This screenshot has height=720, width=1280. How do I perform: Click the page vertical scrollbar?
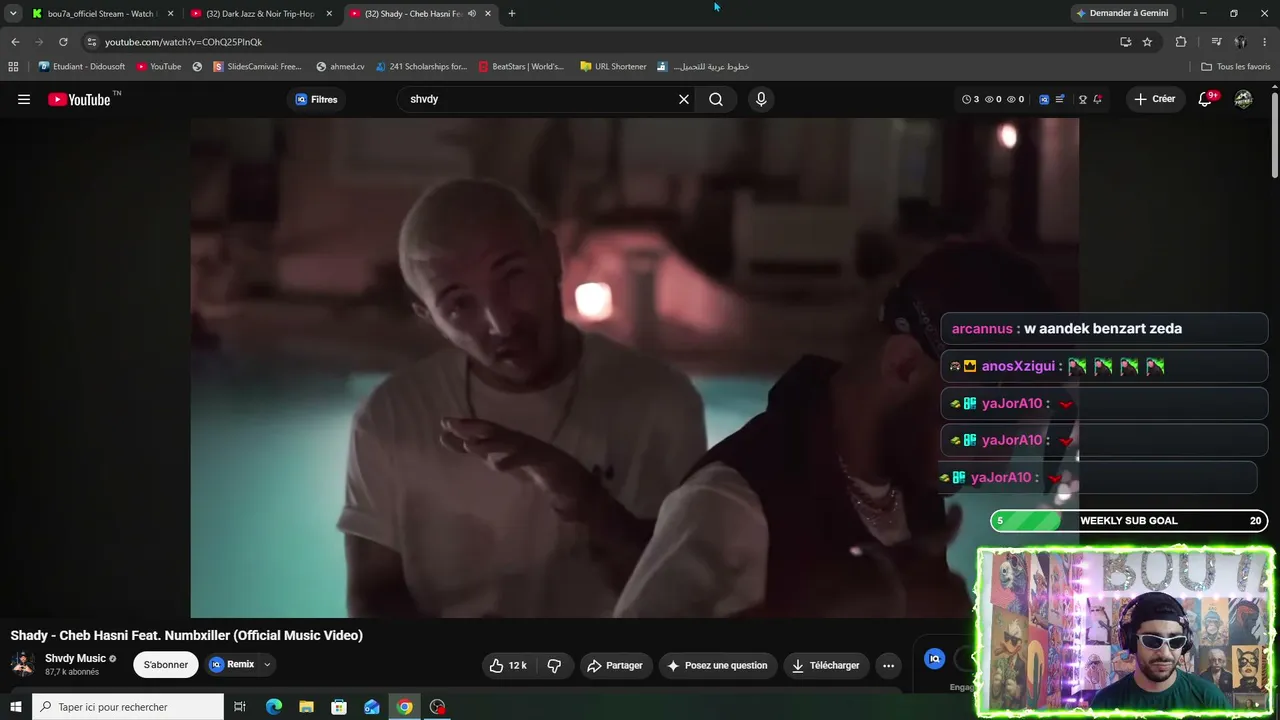pos(1275,135)
